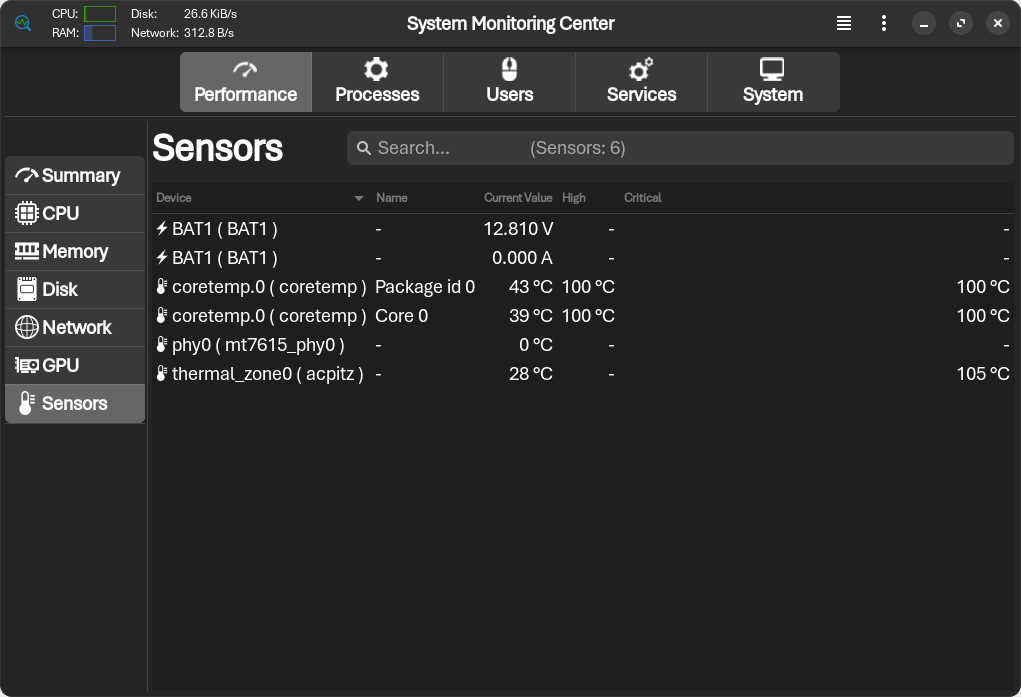View the GPU performance page
Image resolution: width=1021 pixels, height=697 pixels.
pyautogui.click(x=75, y=366)
